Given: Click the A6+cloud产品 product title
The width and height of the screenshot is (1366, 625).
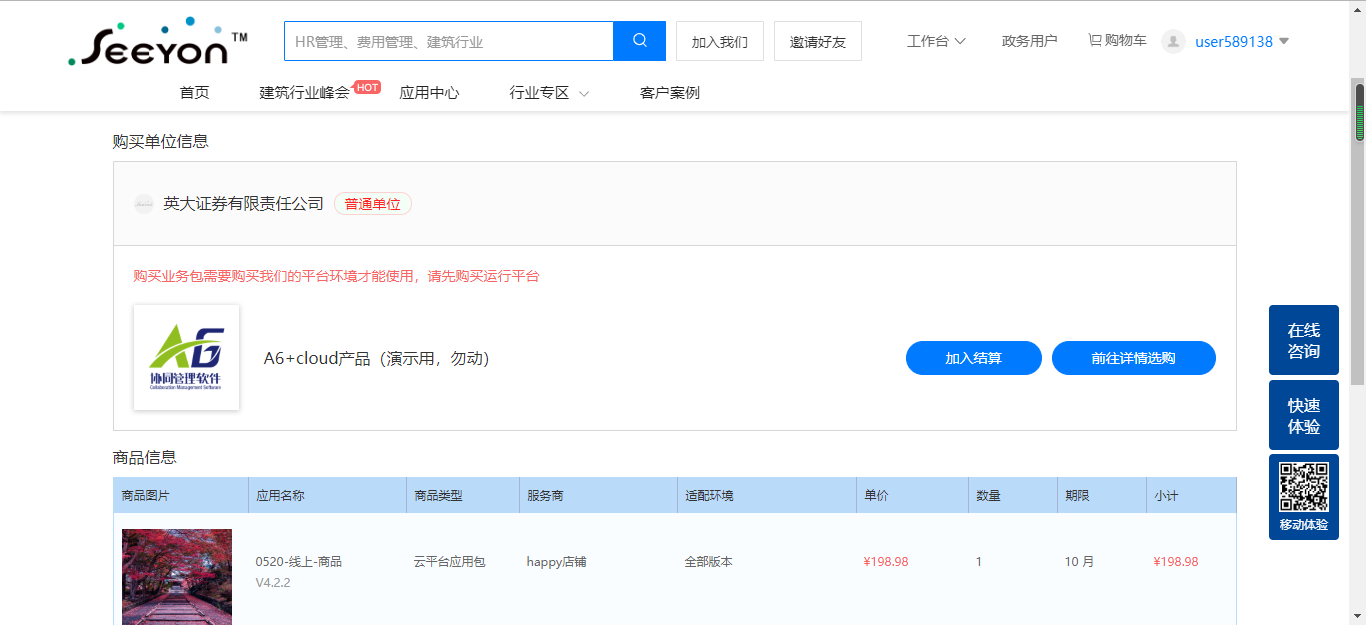Looking at the screenshot, I should (377, 358).
